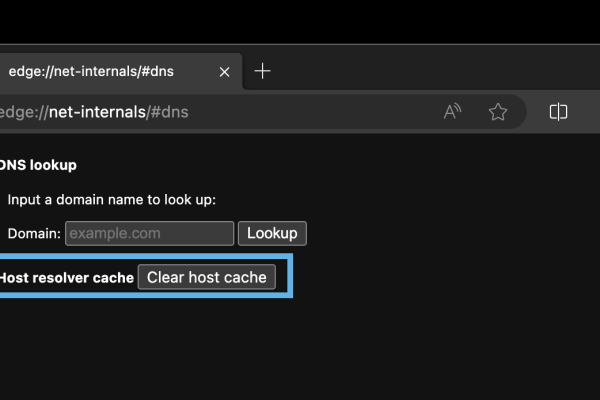Click the DNS lookup heading
Image resolution: width=600 pixels, height=400 pixels.
coord(38,165)
